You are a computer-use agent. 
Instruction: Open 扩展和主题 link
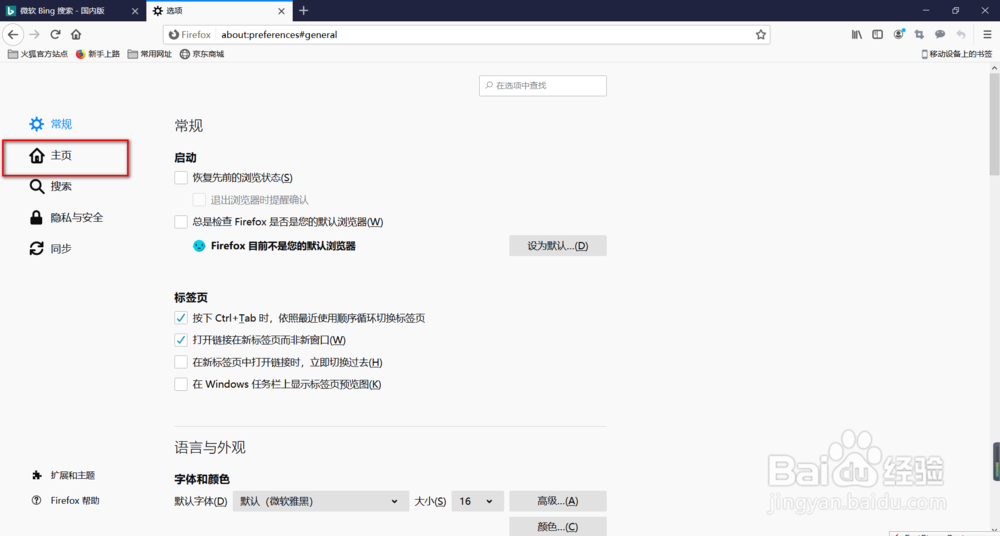pyautogui.click(x=64, y=475)
